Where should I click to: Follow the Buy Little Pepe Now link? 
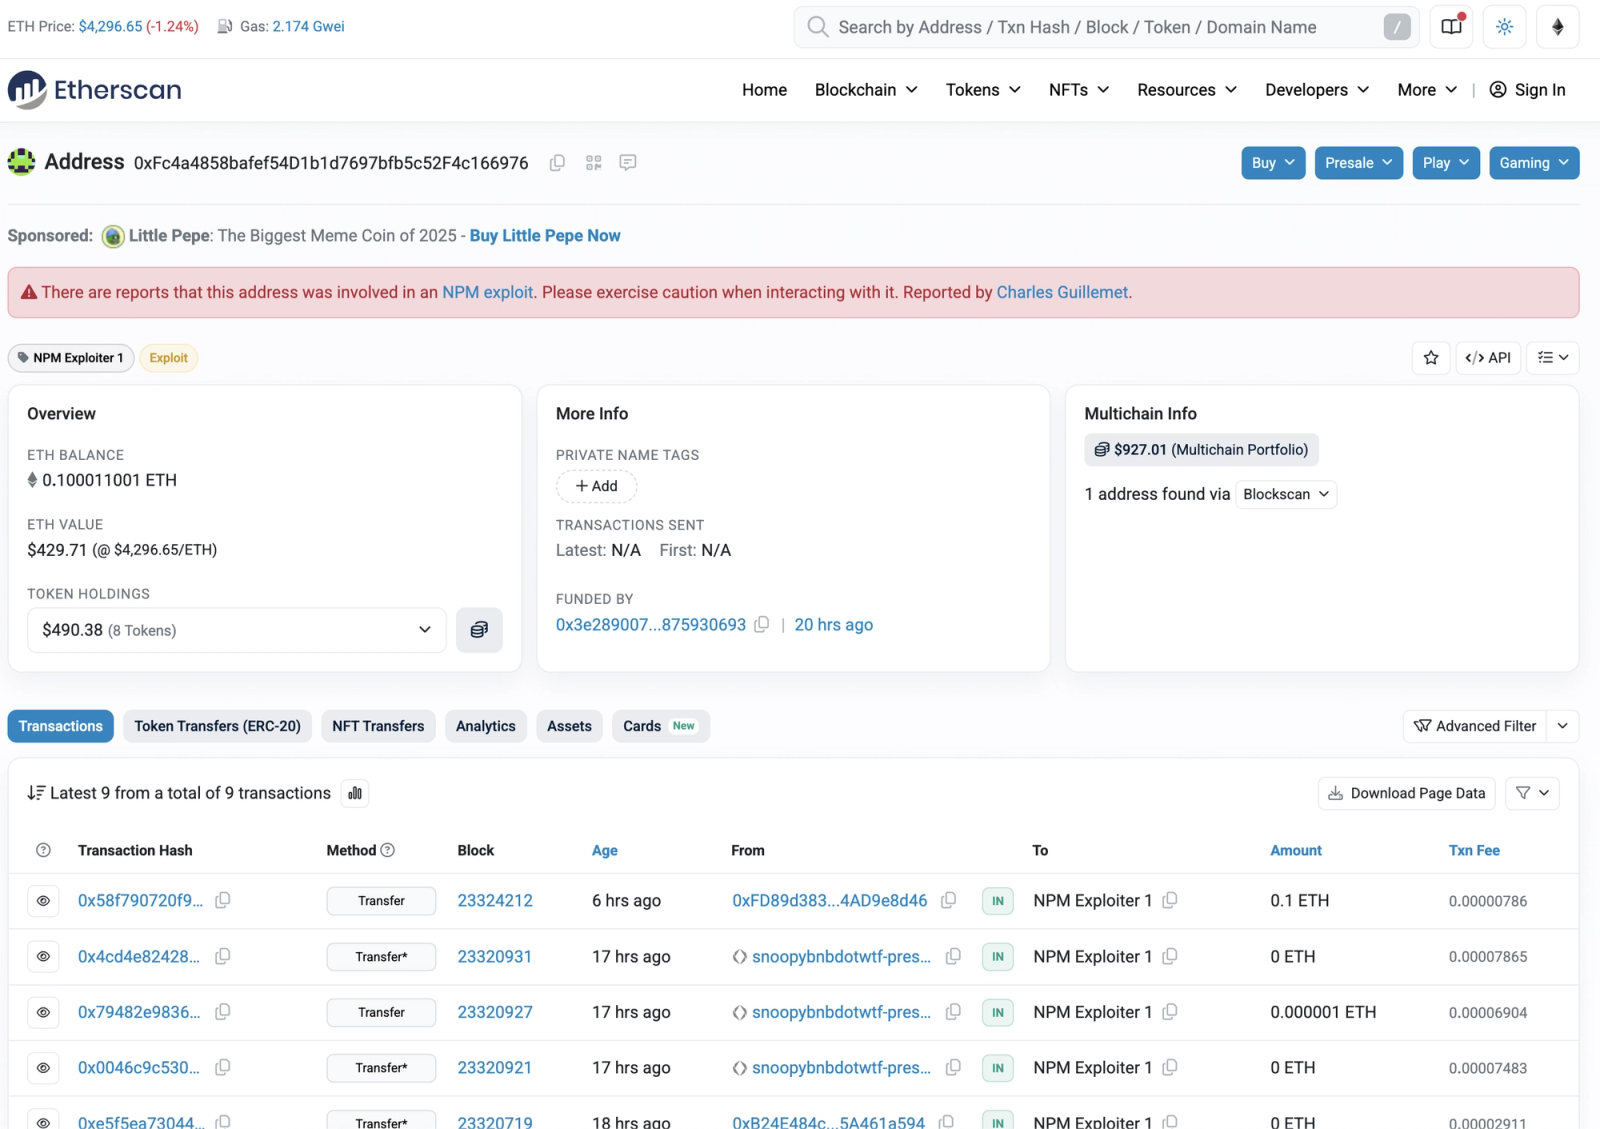[x=545, y=236]
